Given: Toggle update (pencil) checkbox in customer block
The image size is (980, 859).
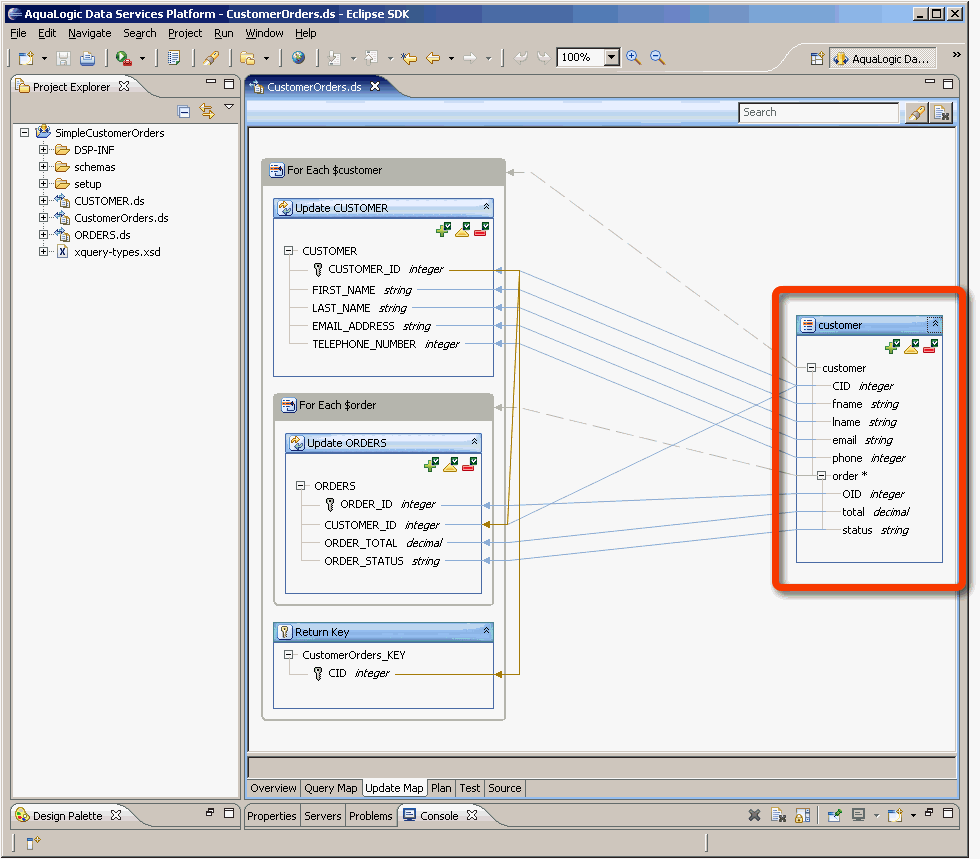Looking at the screenshot, I should click(x=911, y=346).
